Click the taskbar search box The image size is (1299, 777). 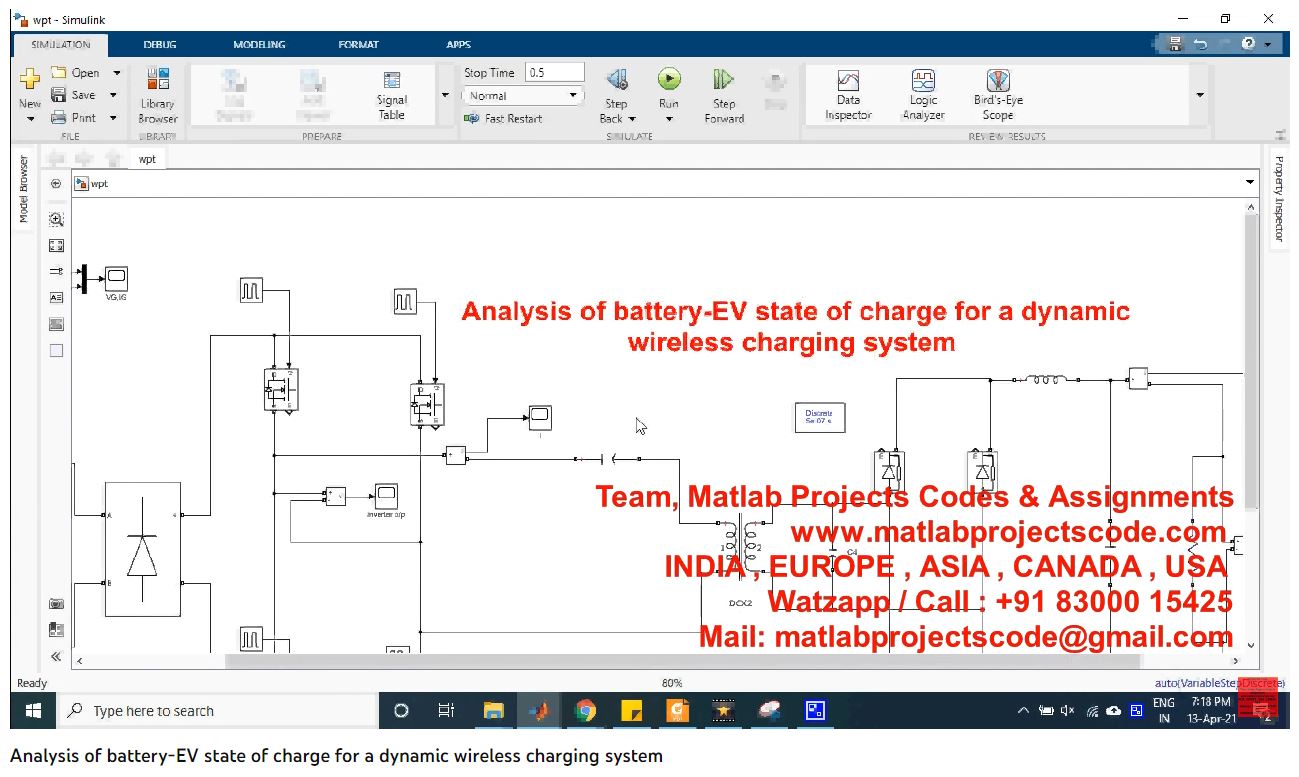pyautogui.click(x=217, y=711)
